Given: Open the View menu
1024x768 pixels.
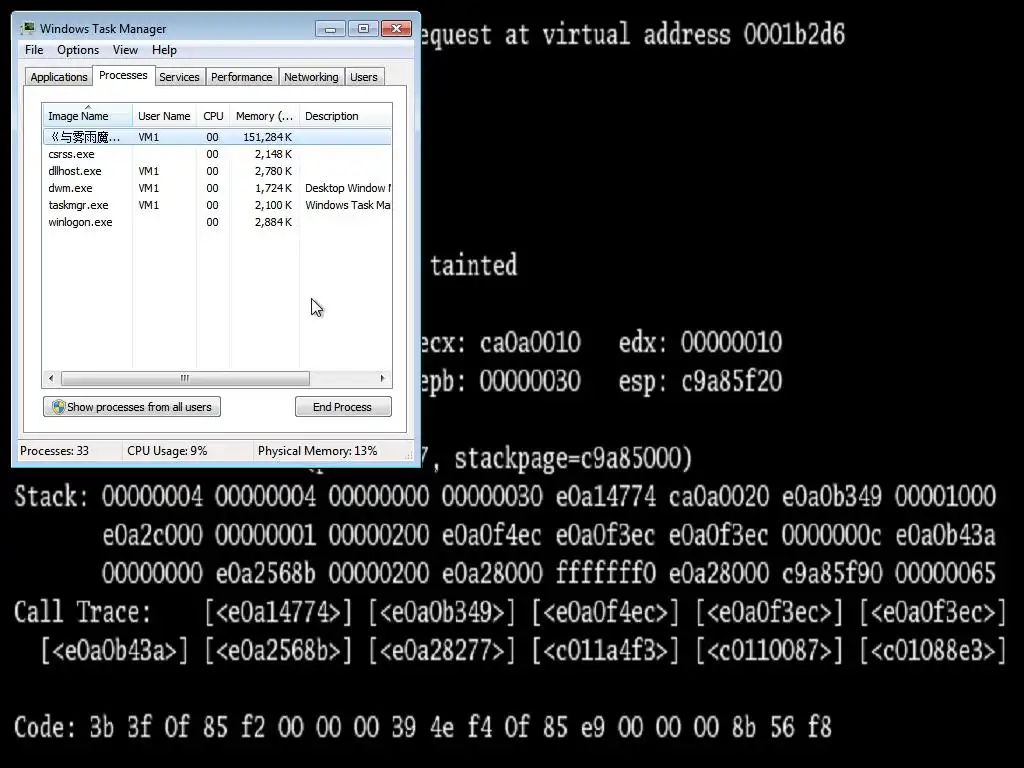Looking at the screenshot, I should [x=125, y=50].
